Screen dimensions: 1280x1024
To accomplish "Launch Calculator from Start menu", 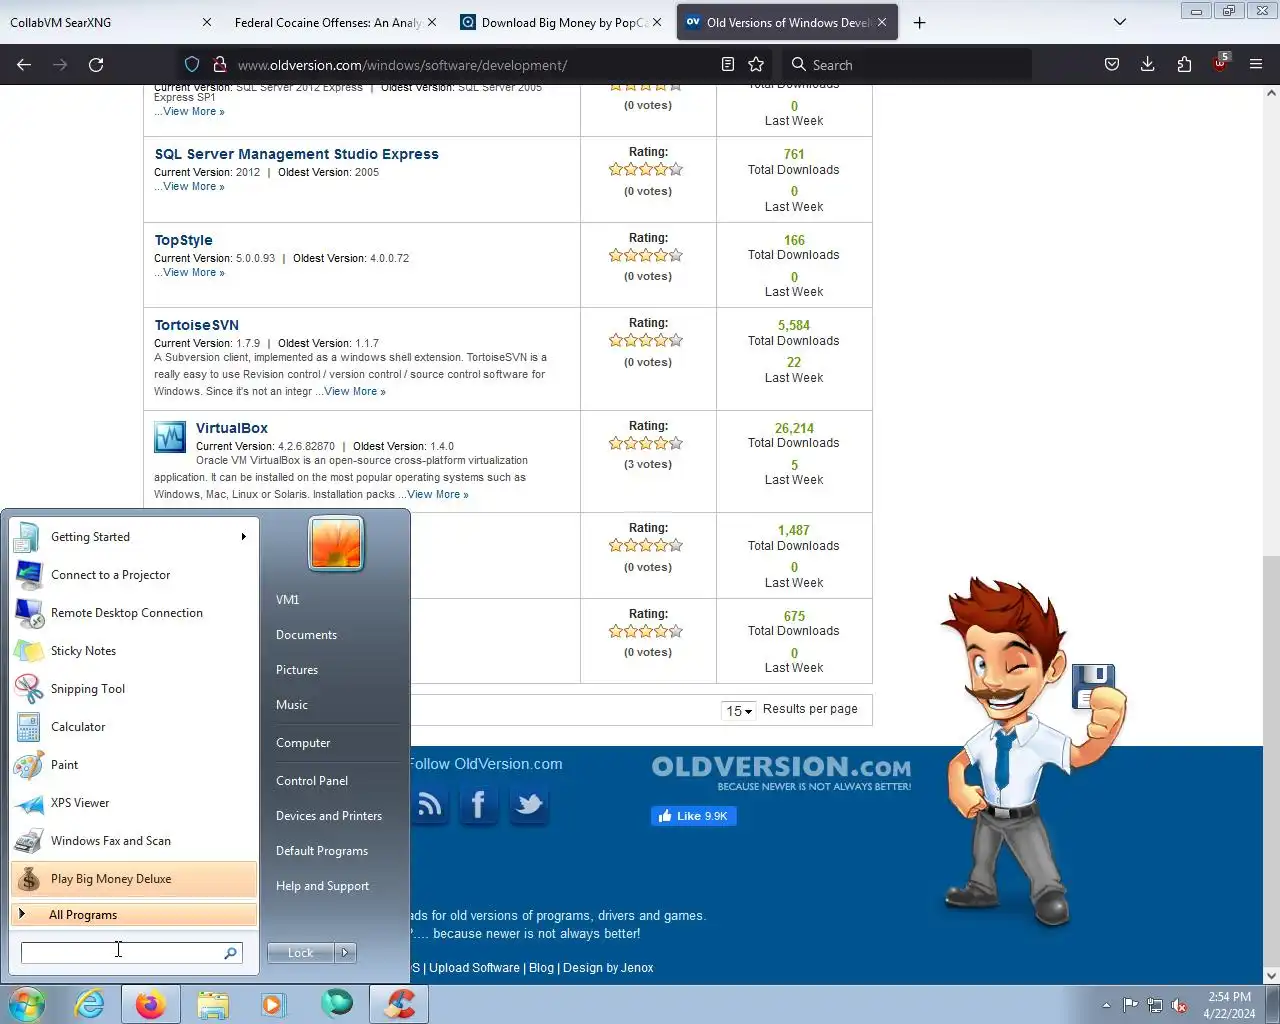I will 133,727.
